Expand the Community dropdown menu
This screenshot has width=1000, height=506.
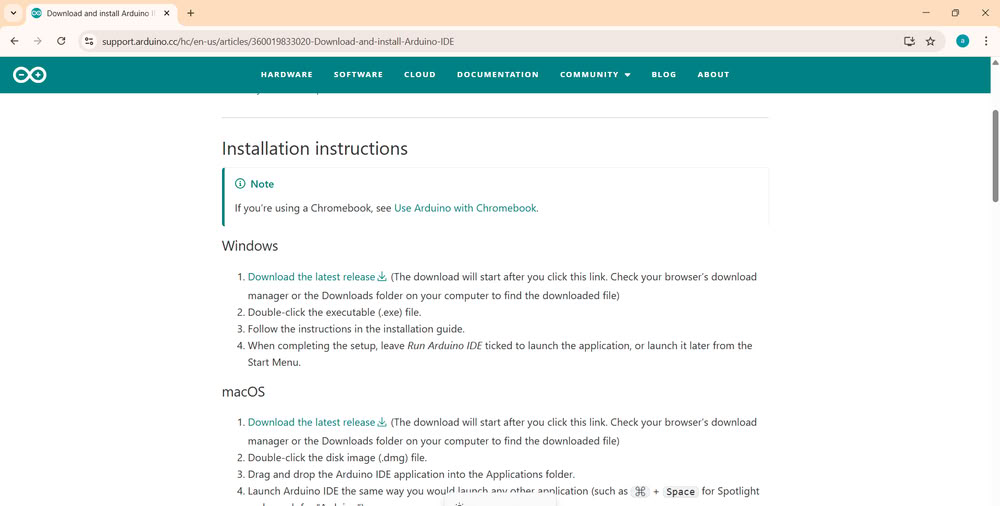point(595,75)
